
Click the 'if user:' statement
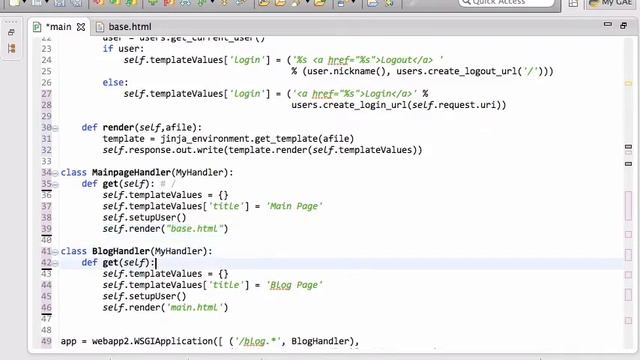tap(123, 49)
